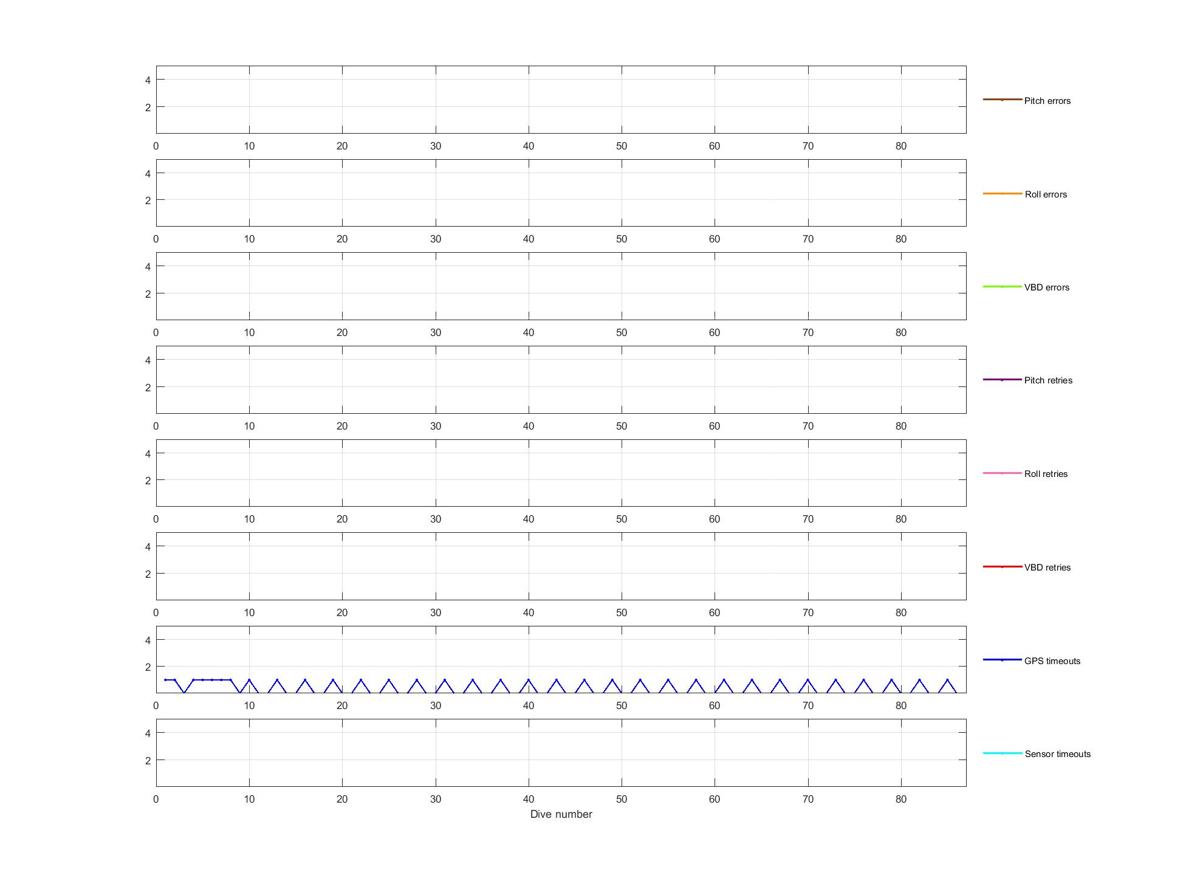Image resolution: width=1200 pixels, height=885 pixels.
Task: Click tick label '10' under the Pitch errors plot
Action: point(249,146)
